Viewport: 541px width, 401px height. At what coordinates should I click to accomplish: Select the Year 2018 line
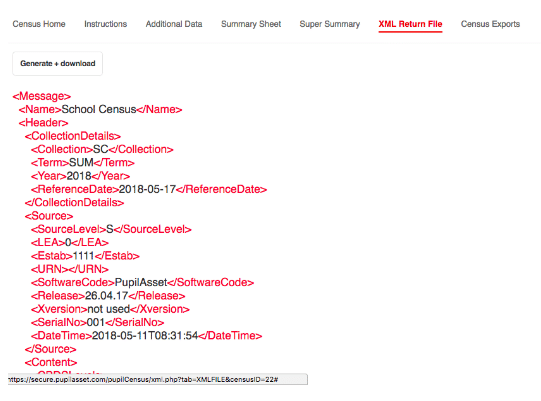(80, 176)
